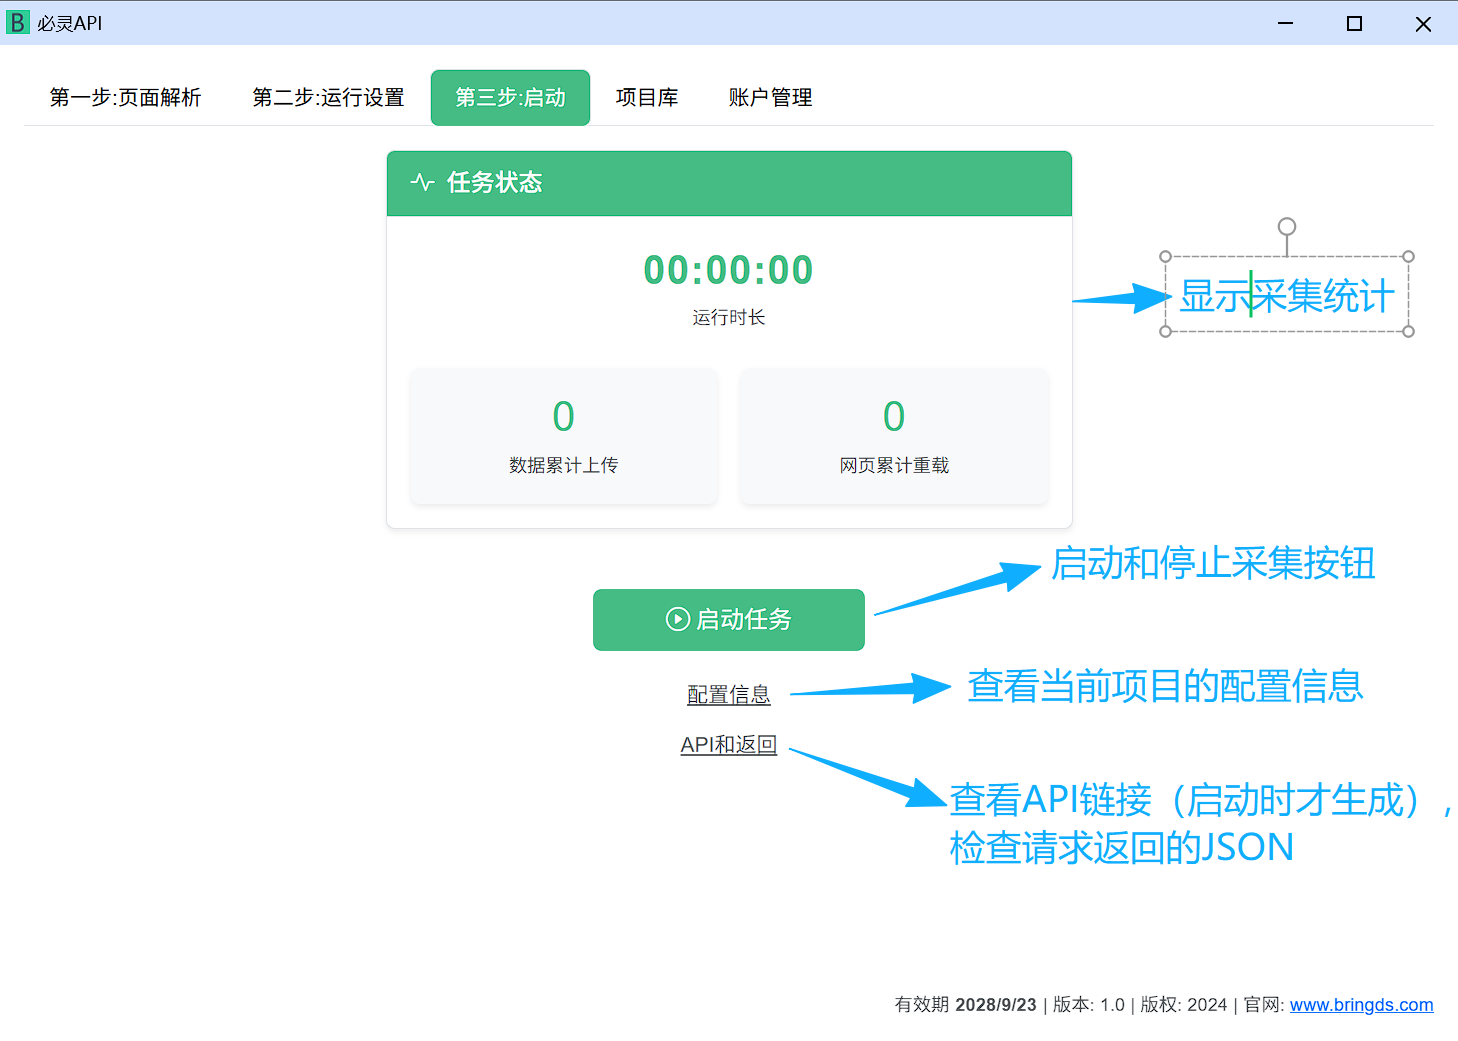Select the annotation box rotation handle

coord(1287,228)
